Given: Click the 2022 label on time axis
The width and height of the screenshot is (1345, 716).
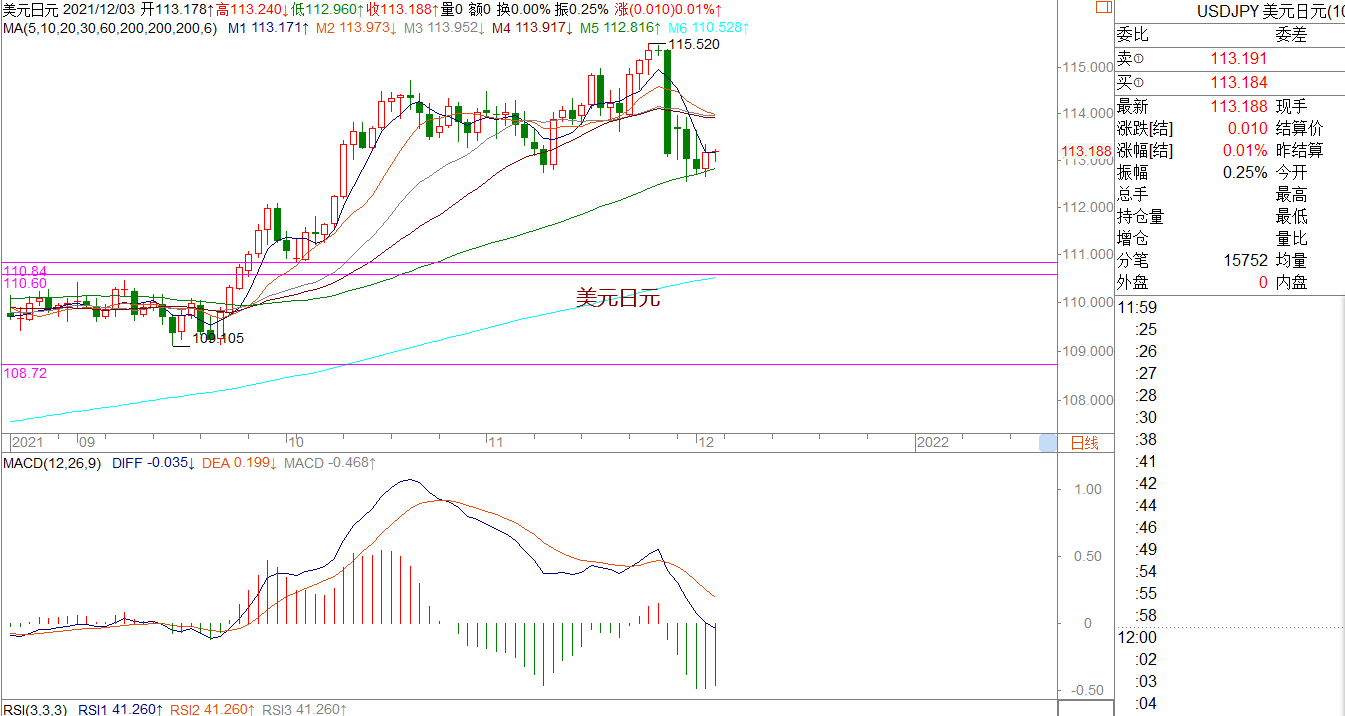Looking at the screenshot, I should 933,442.
